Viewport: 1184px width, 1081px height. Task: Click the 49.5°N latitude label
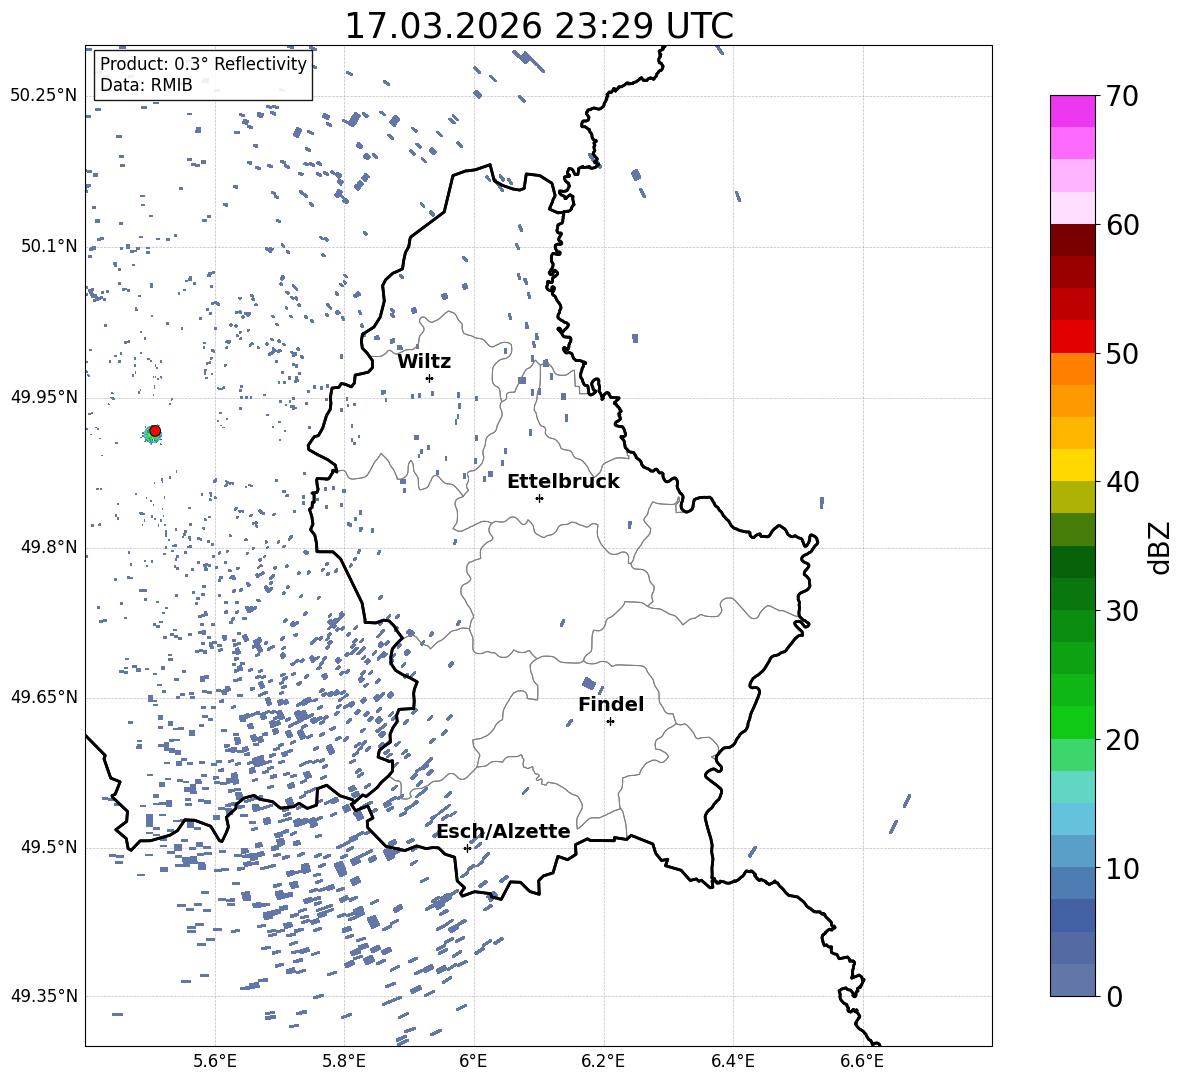click(48, 846)
